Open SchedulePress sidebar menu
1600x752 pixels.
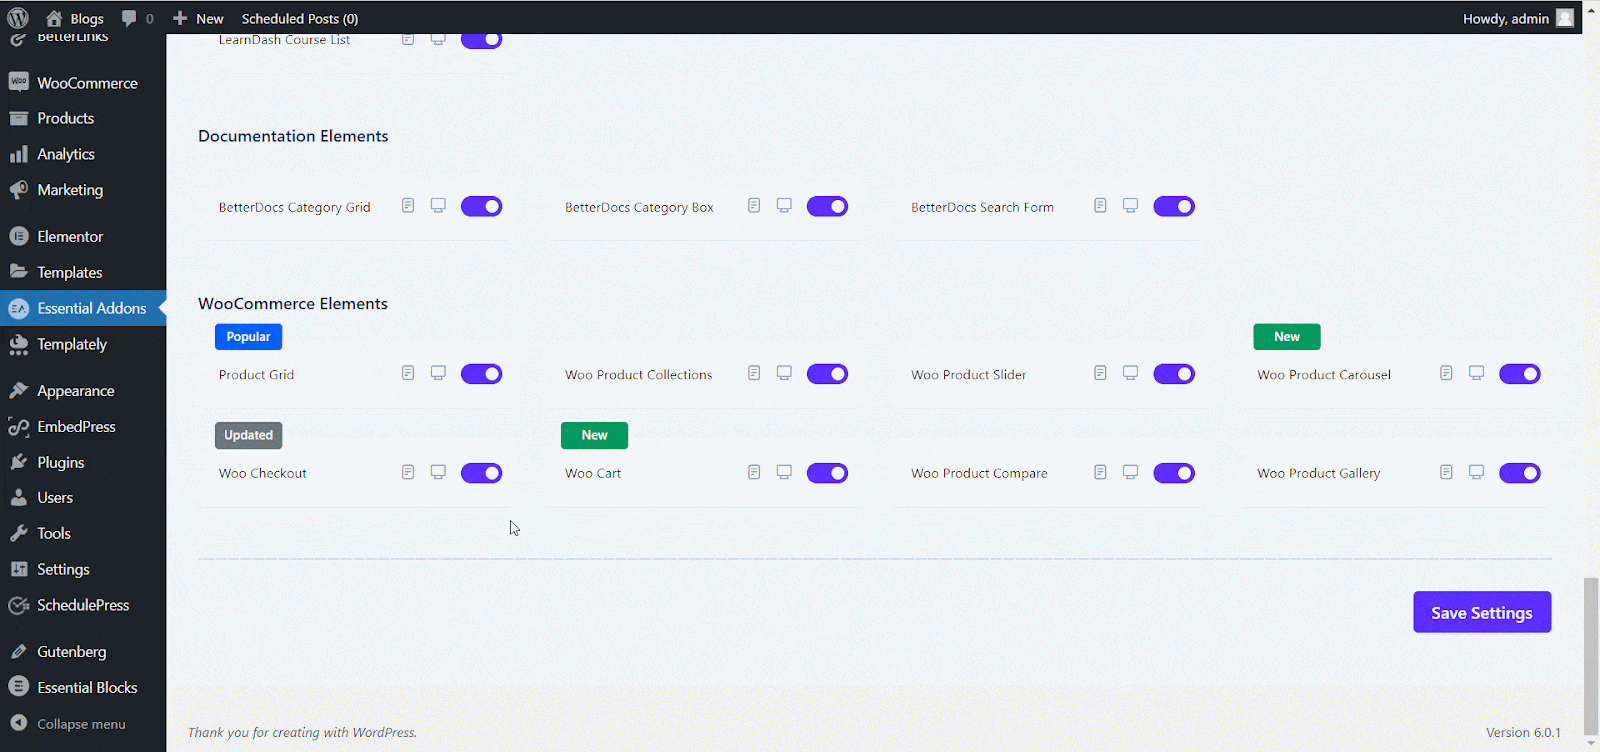pos(83,605)
